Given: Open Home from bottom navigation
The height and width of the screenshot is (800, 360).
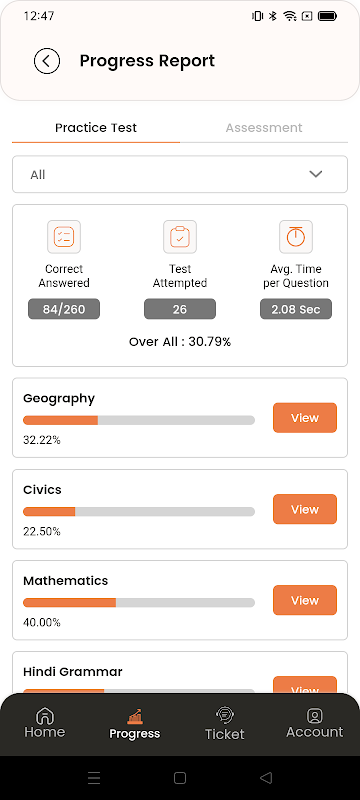Looking at the screenshot, I should pos(45,724).
